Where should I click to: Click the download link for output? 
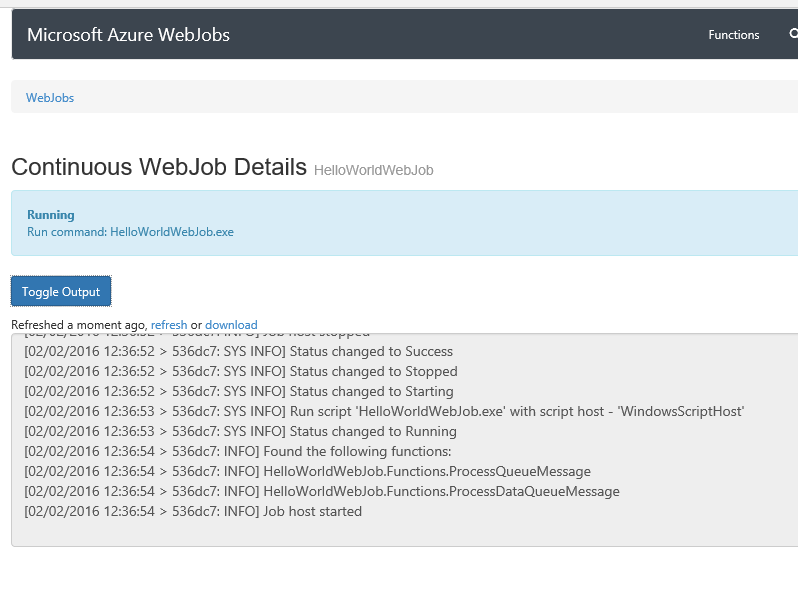[x=231, y=325]
